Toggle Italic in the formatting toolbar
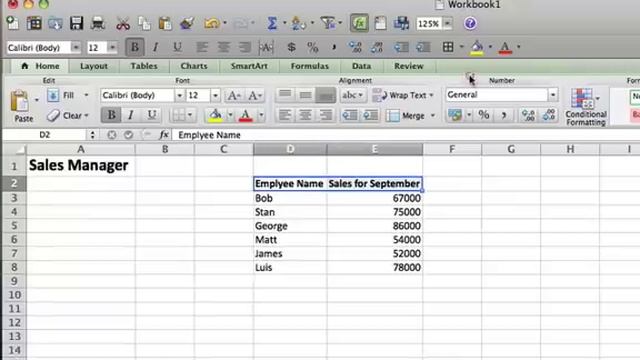Viewport: 640px width, 360px height. pos(156,47)
